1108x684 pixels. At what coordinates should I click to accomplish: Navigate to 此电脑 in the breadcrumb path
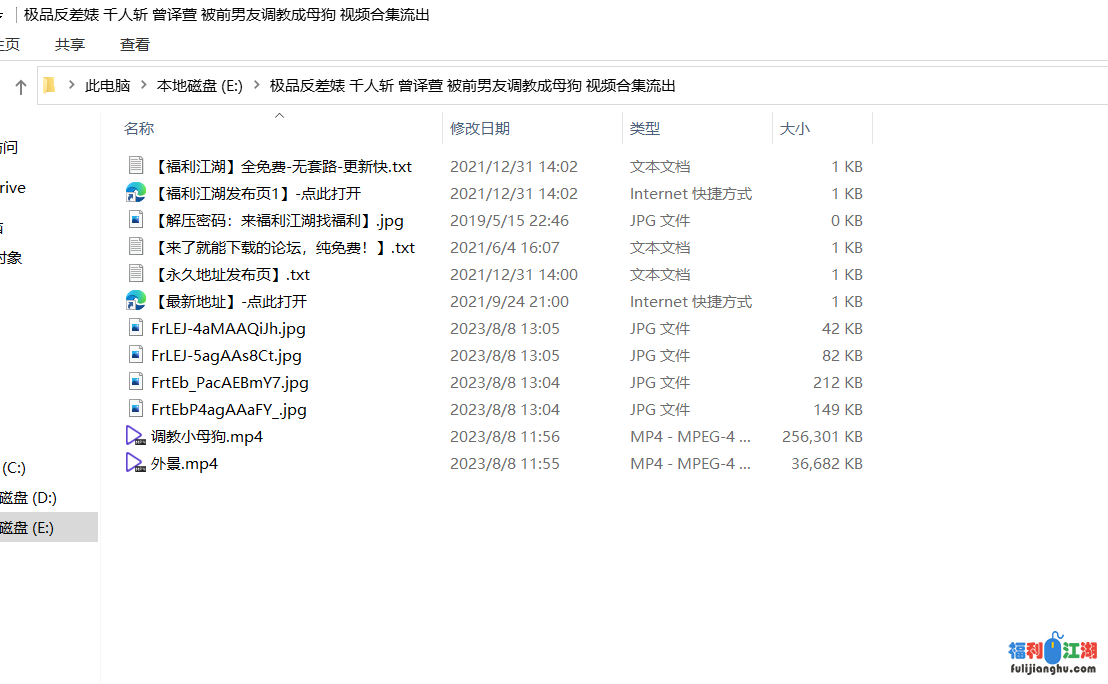click(108, 86)
